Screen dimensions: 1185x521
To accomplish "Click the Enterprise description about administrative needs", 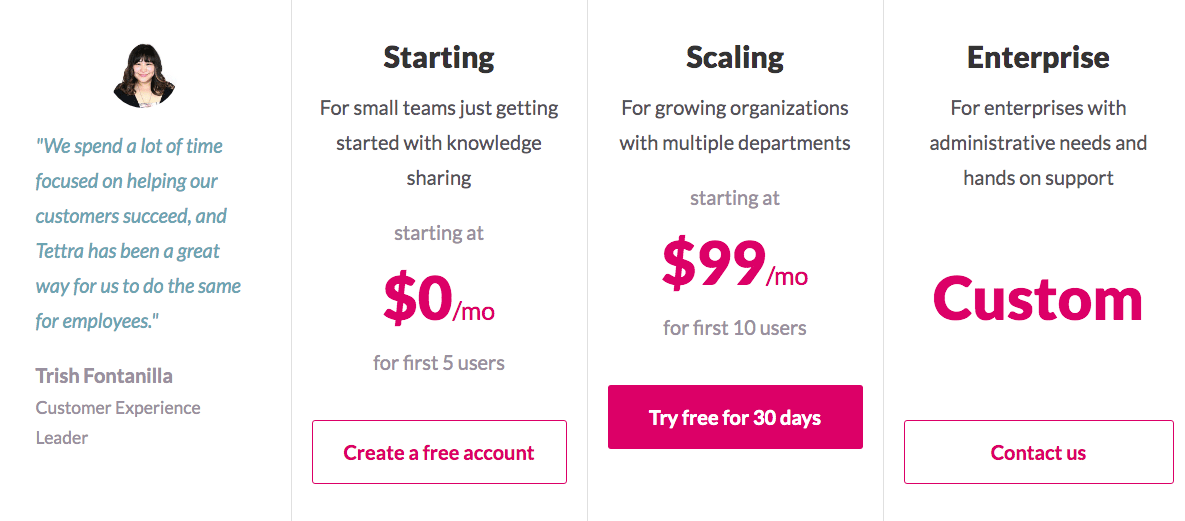I will click(1038, 143).
